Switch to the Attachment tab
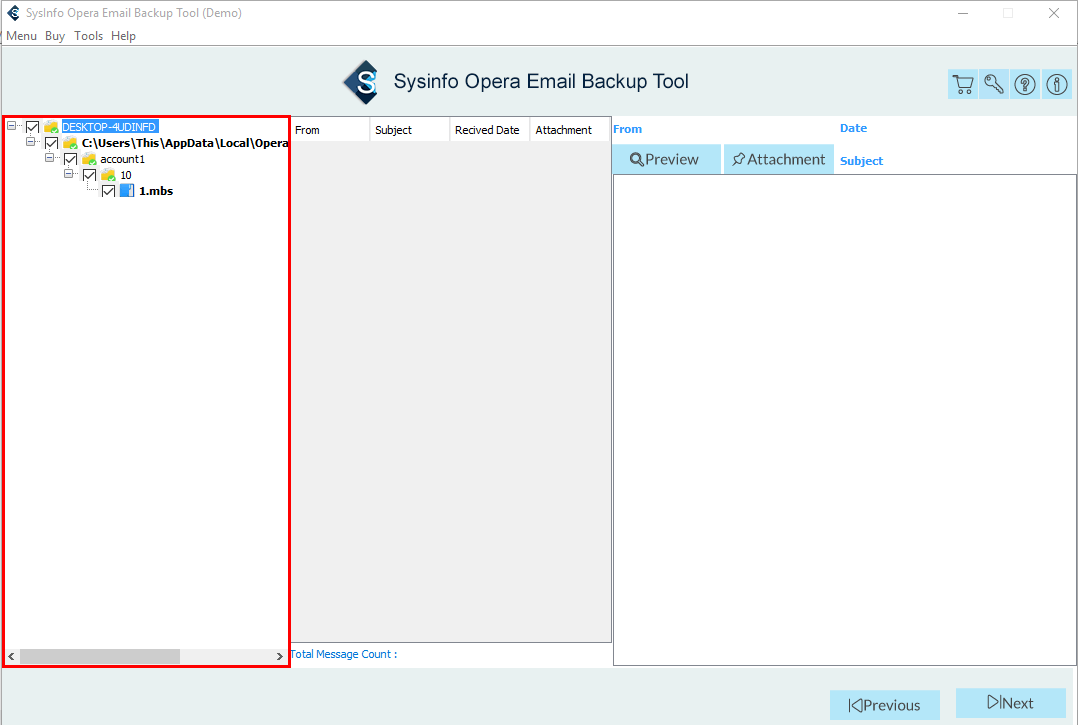1078x725 pixels. [779, 159]
